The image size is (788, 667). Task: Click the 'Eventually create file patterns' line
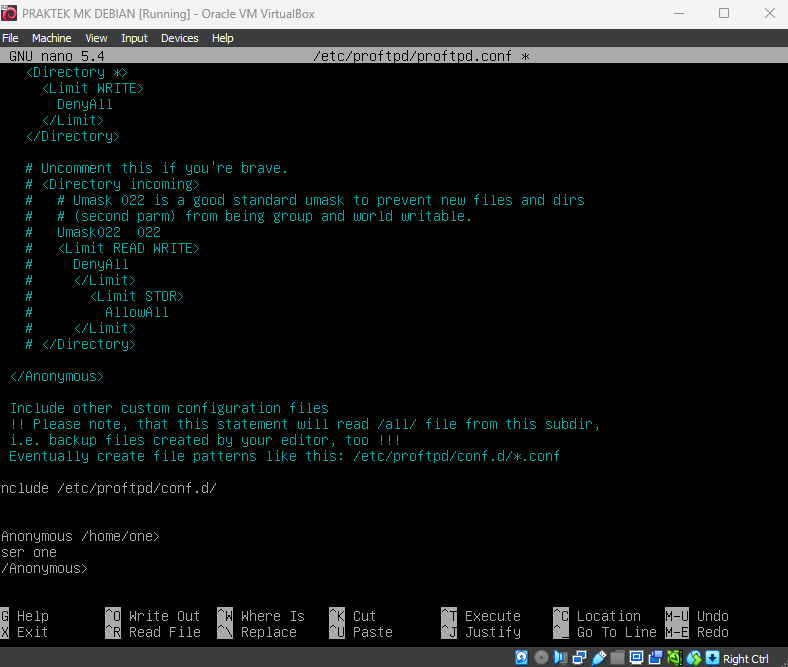[284, 456]
